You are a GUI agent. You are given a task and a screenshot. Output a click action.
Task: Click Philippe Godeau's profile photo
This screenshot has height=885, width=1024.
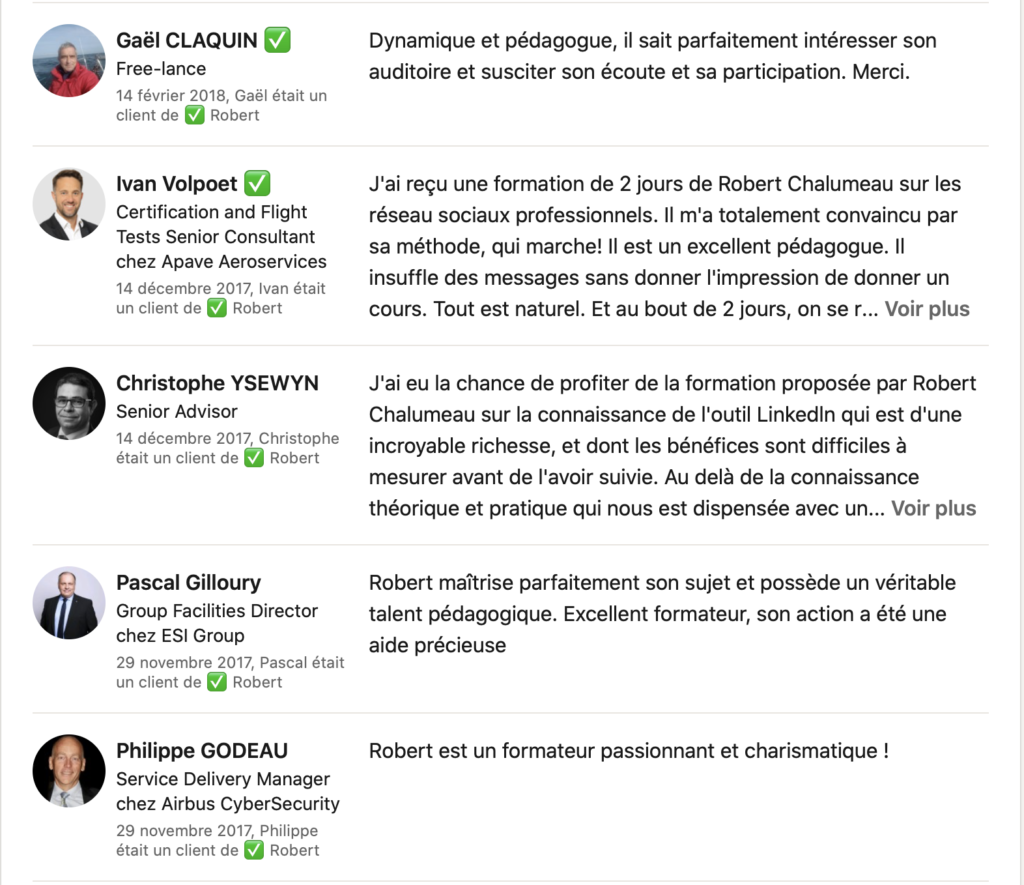pyautogui.click(x=69, y=771)
